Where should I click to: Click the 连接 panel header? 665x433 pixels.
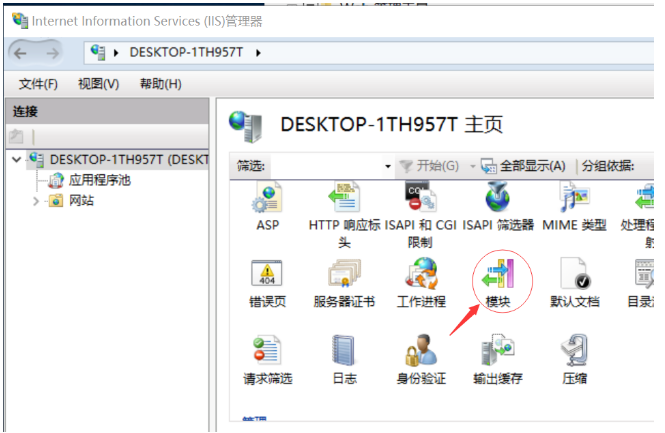coord(108,112)
